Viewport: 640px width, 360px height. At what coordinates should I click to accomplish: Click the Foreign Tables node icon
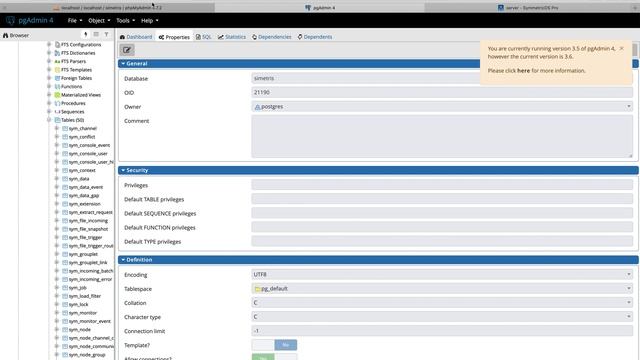[57, 78]
